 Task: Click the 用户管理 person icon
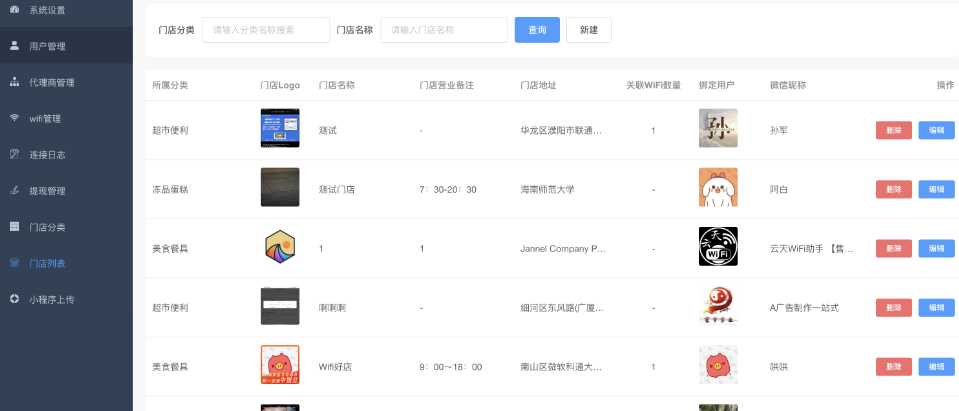pyautogui.click(x=15, y=46)
